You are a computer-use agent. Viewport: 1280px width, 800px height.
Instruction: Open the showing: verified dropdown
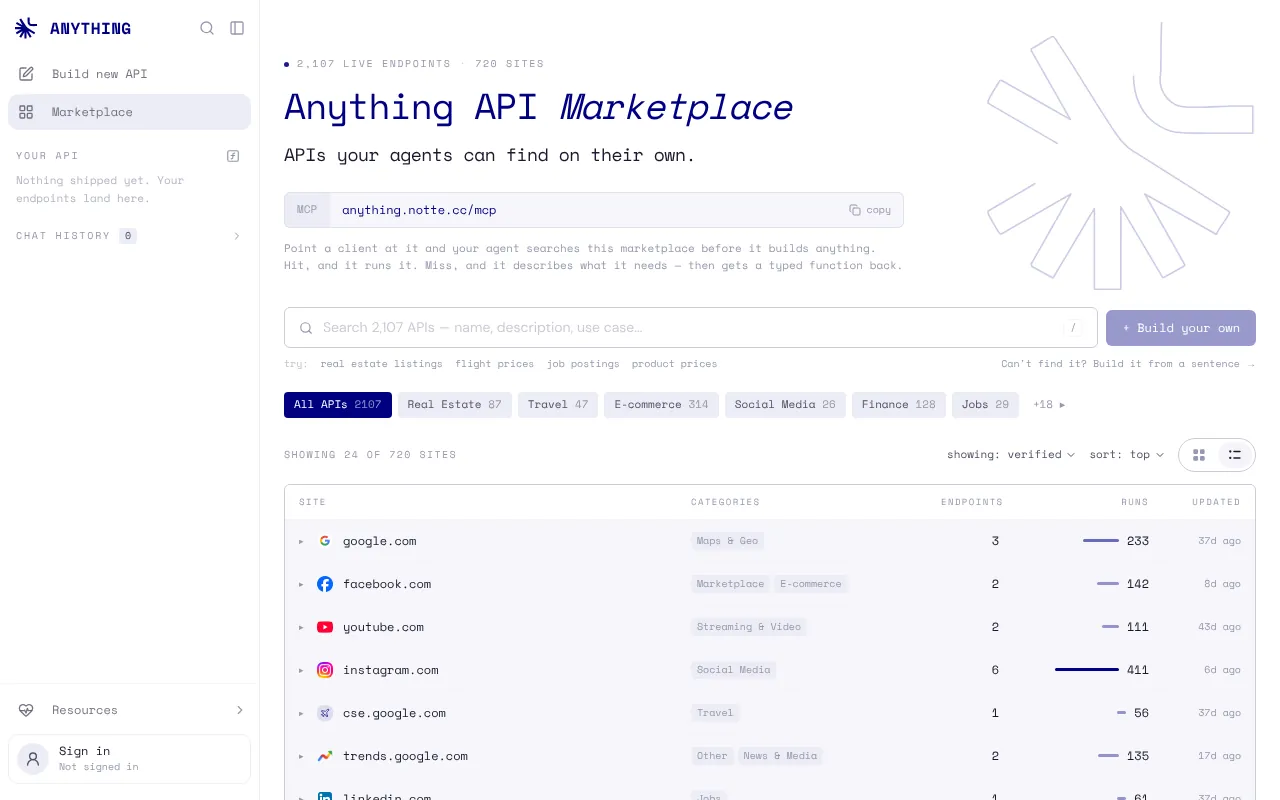tap(1011, 455)
